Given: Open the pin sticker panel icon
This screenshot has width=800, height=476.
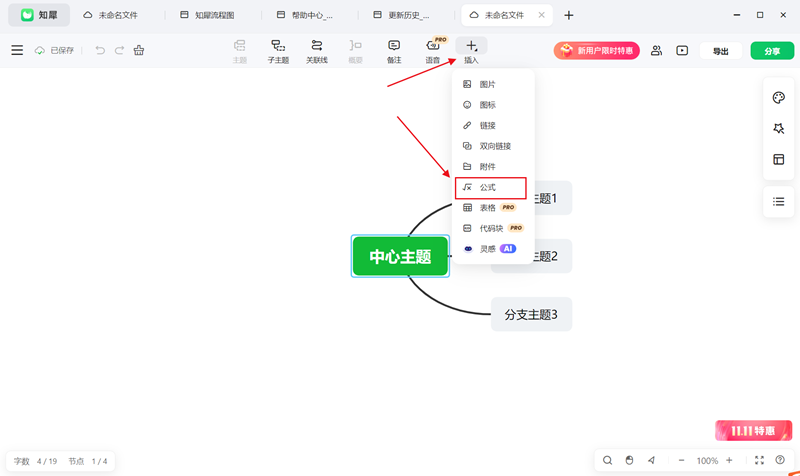Looking at the screenshot, I should point(779,129).
